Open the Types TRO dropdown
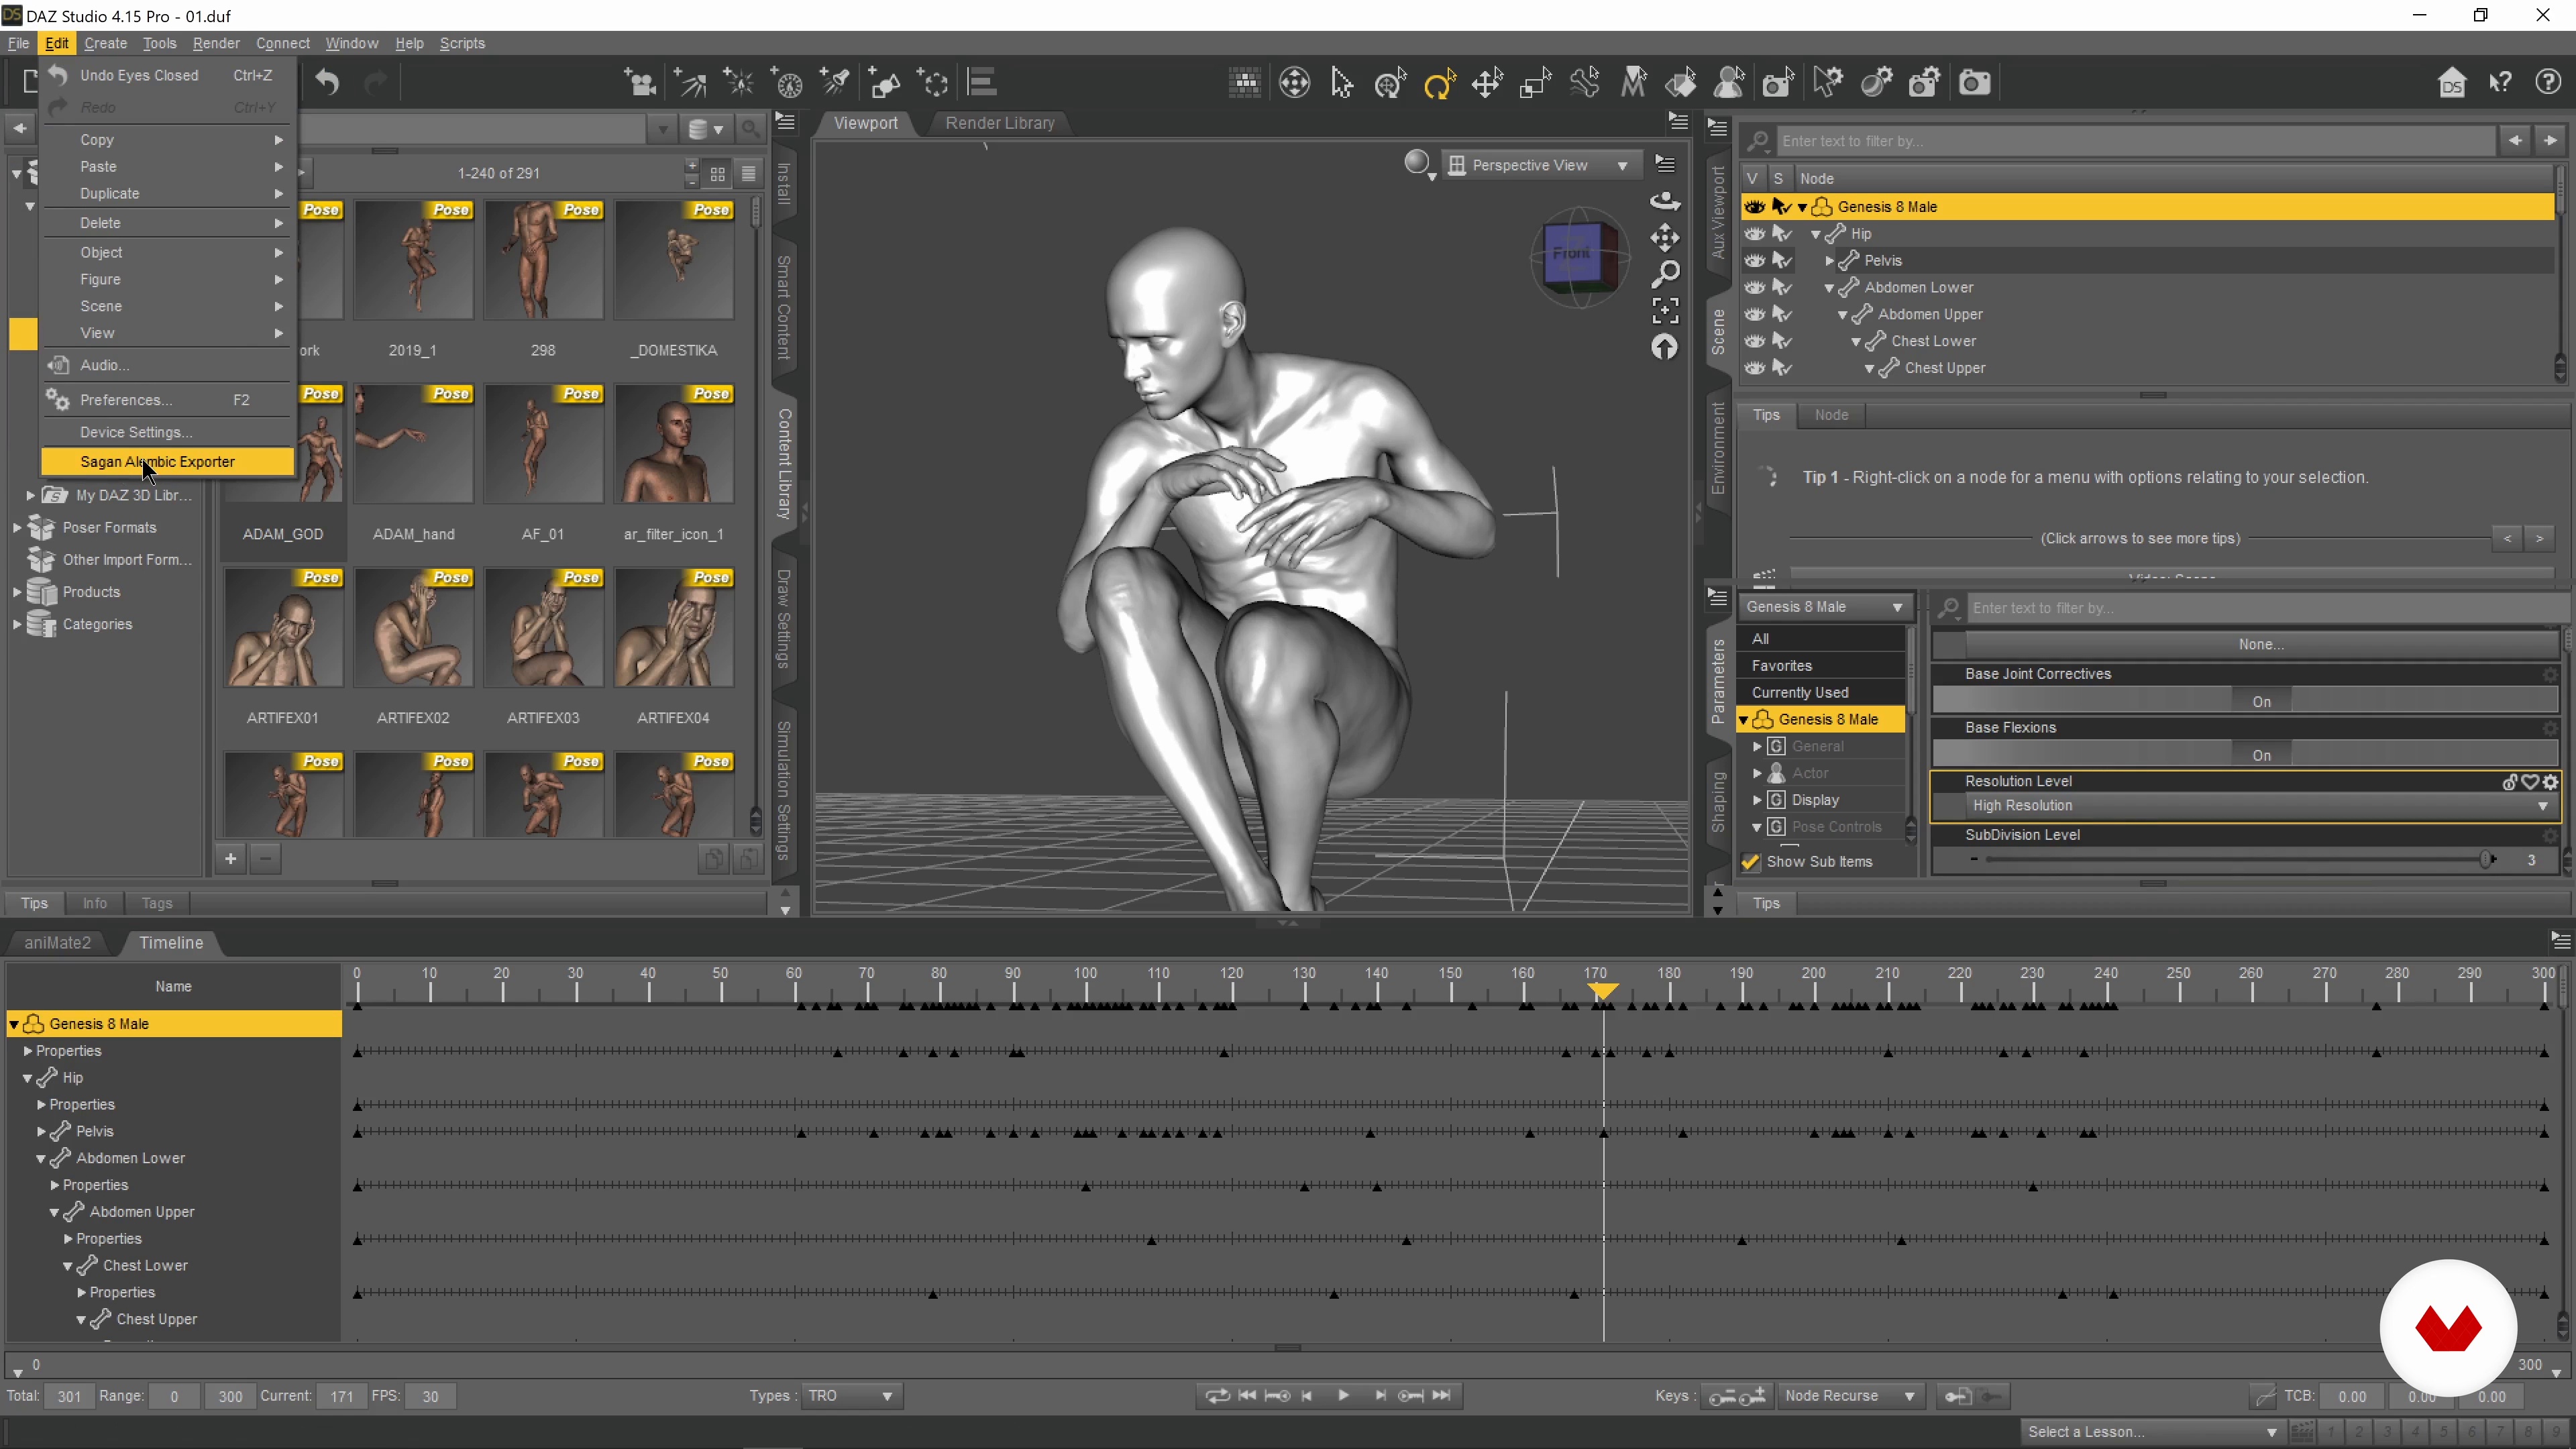This screenshot has width=2576, height=1449. pyautogui.click(x=851, y=1396)
